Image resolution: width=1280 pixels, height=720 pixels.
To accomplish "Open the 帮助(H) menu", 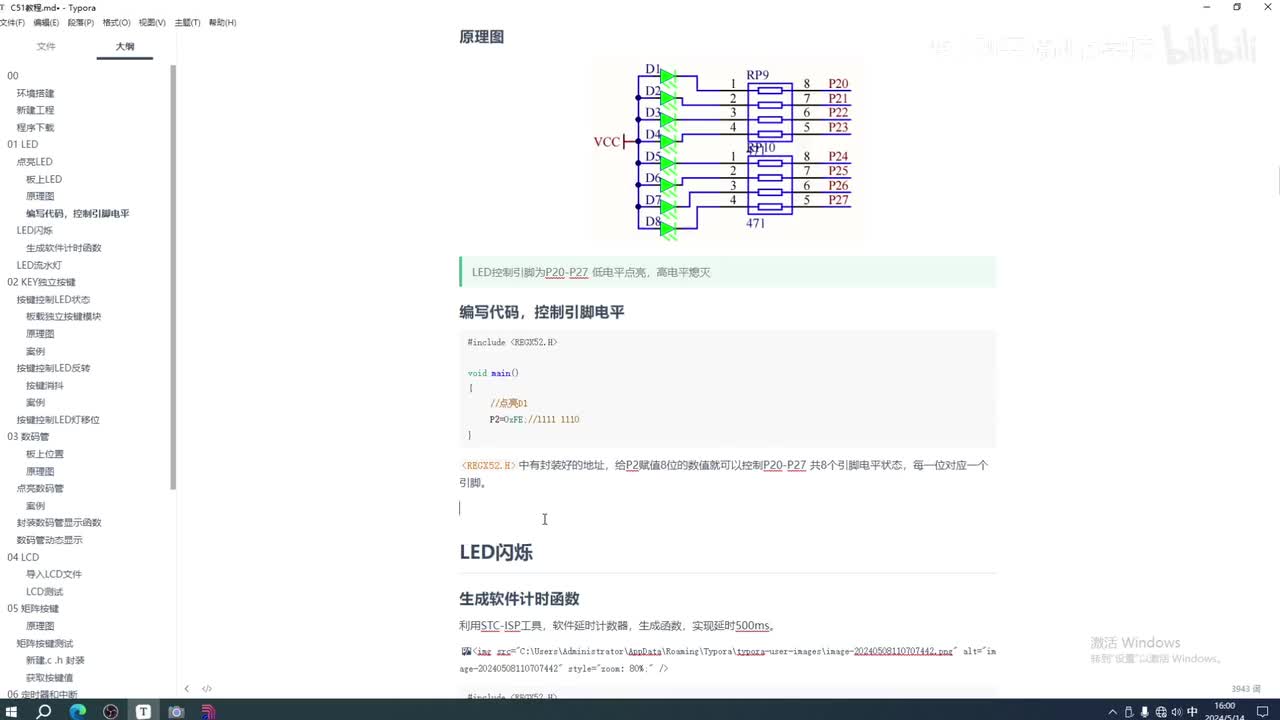I will pos(222,22).
